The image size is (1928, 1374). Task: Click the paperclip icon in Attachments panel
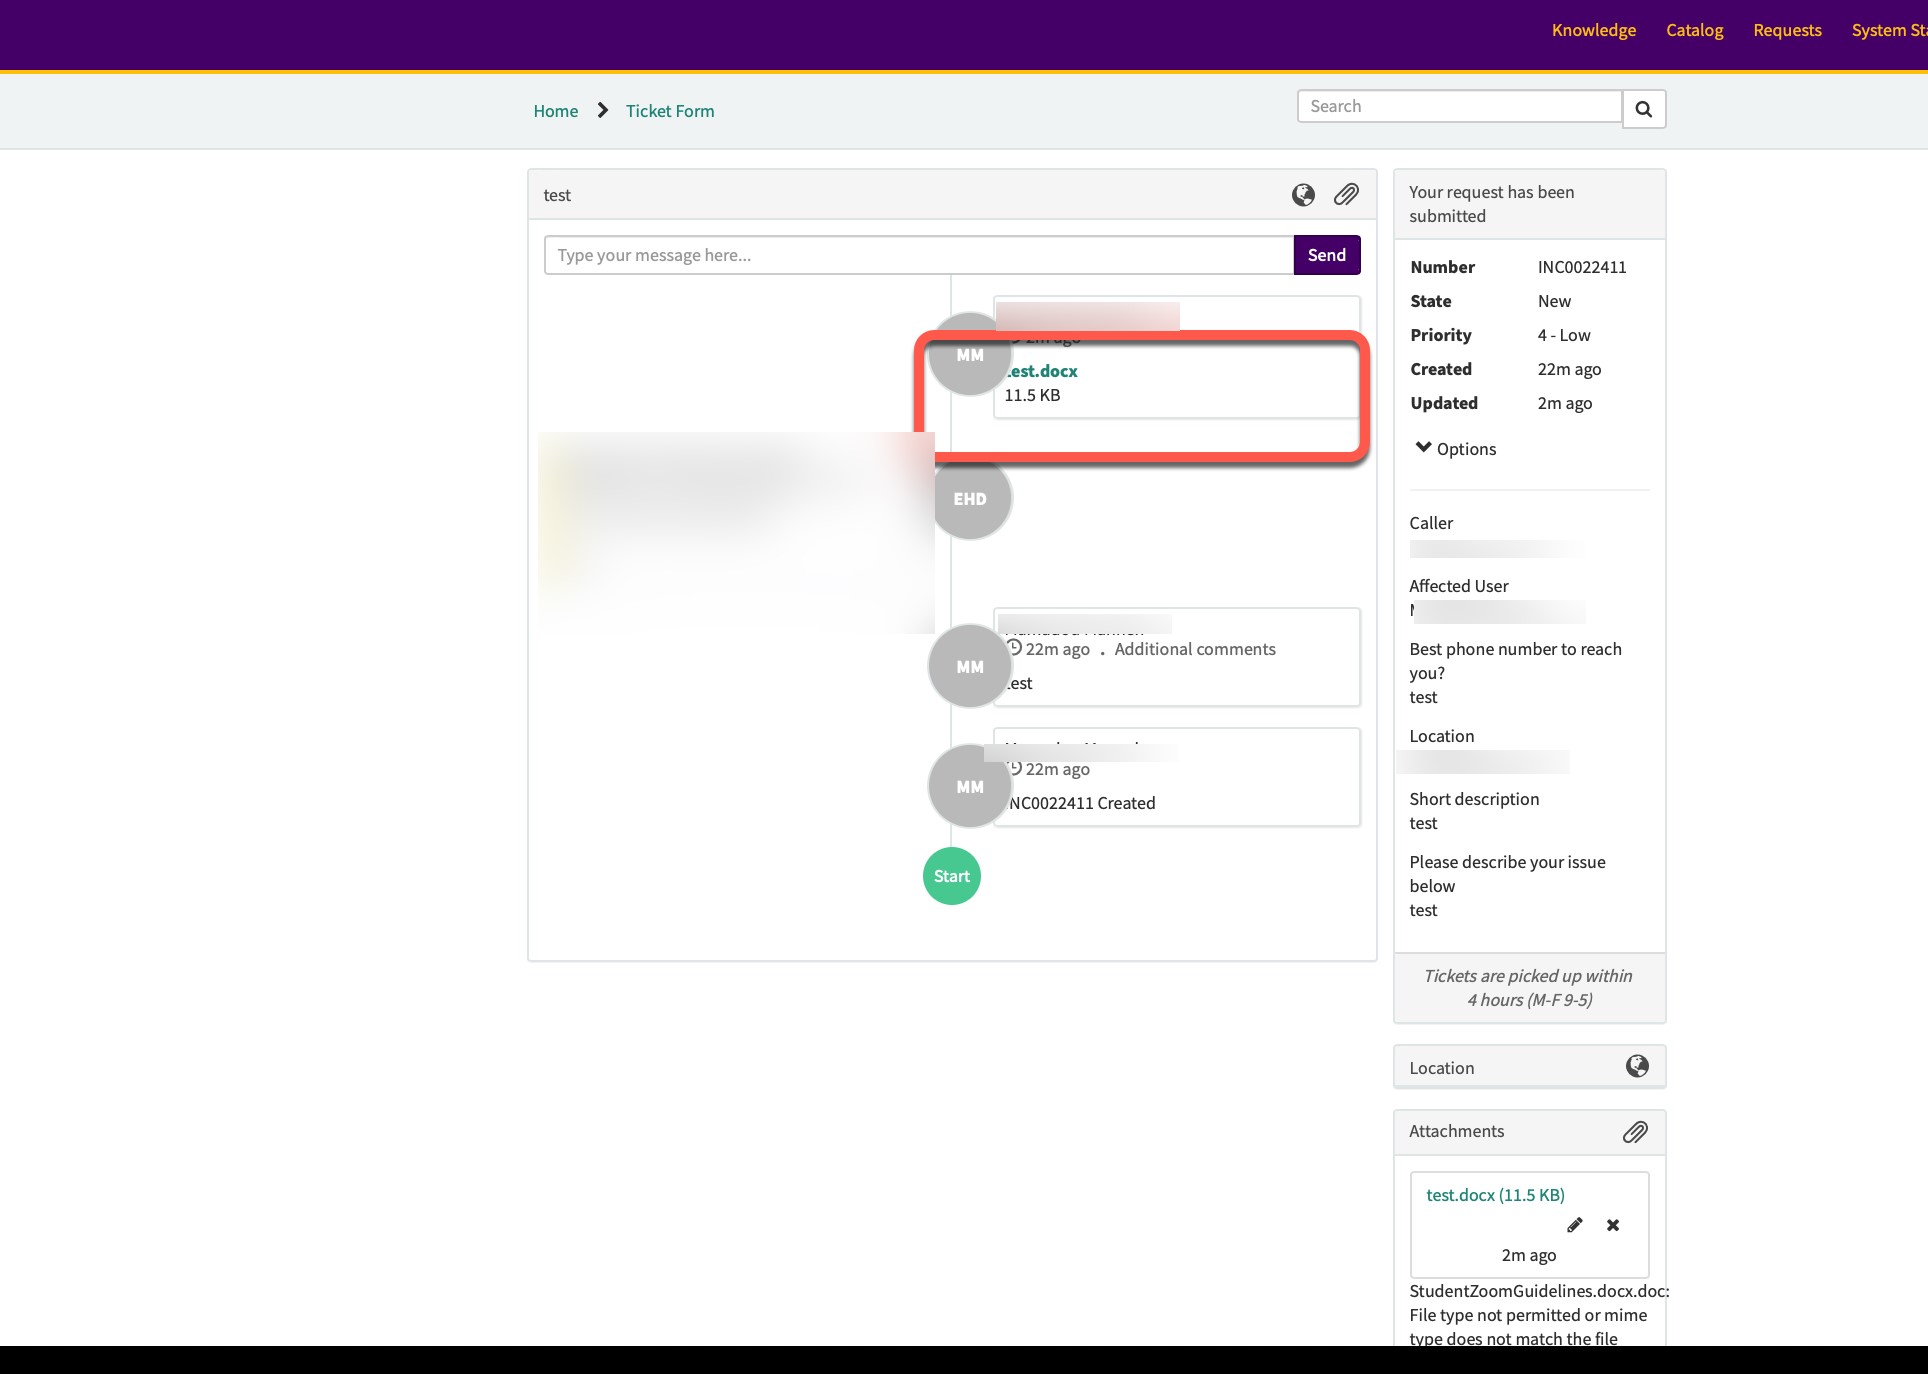point(1635,1132)
